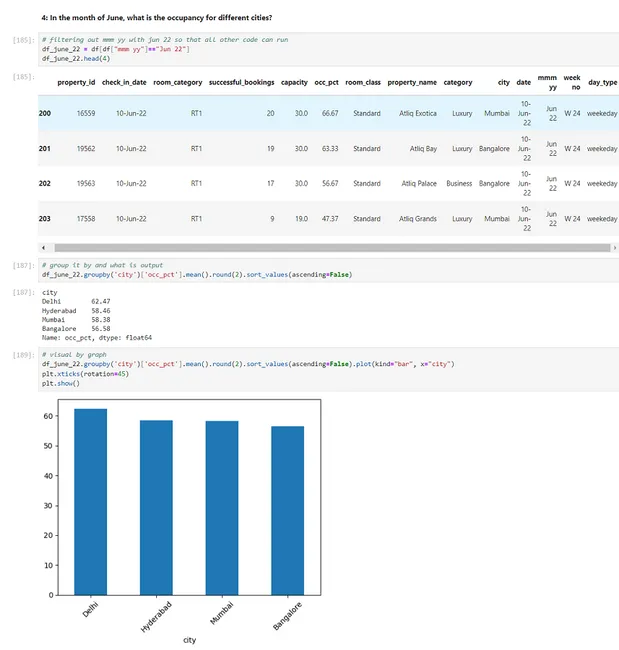Click the plt.xticks(rotation=45) code line
This screenshot has height=650, width=619.
(85, 374)
